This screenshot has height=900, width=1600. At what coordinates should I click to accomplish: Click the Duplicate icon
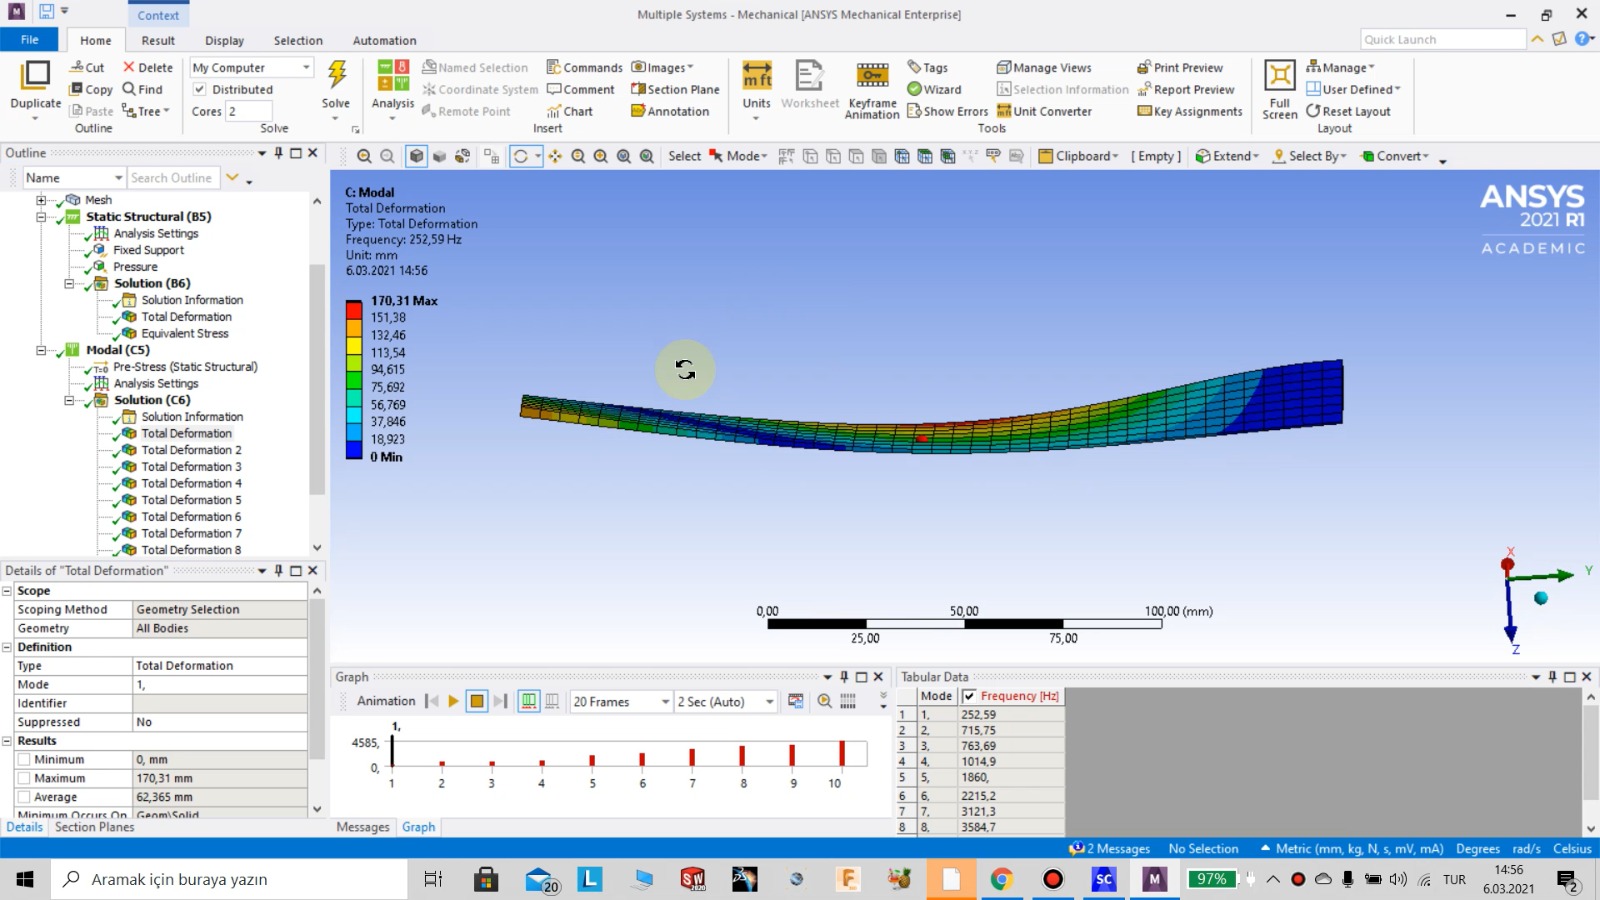pyautogui.click(x=36, y=76)
